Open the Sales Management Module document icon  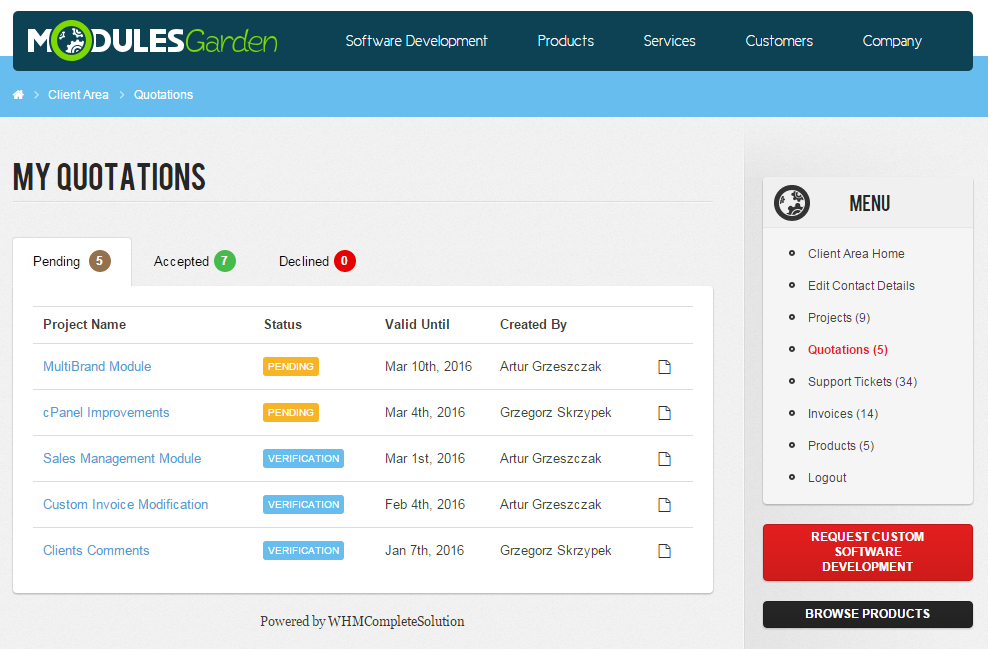(664, 459)
